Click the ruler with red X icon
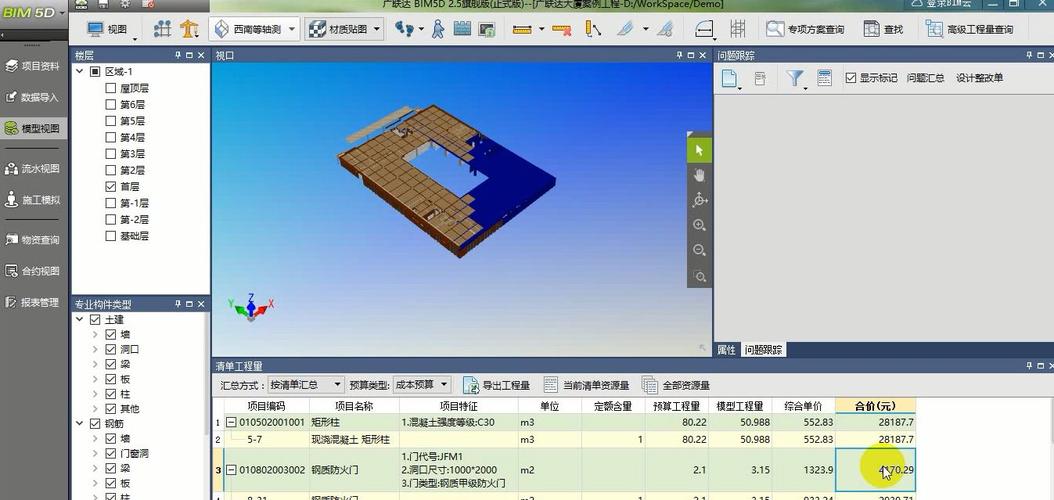The image size is (1054, 500). click(562, 29)
